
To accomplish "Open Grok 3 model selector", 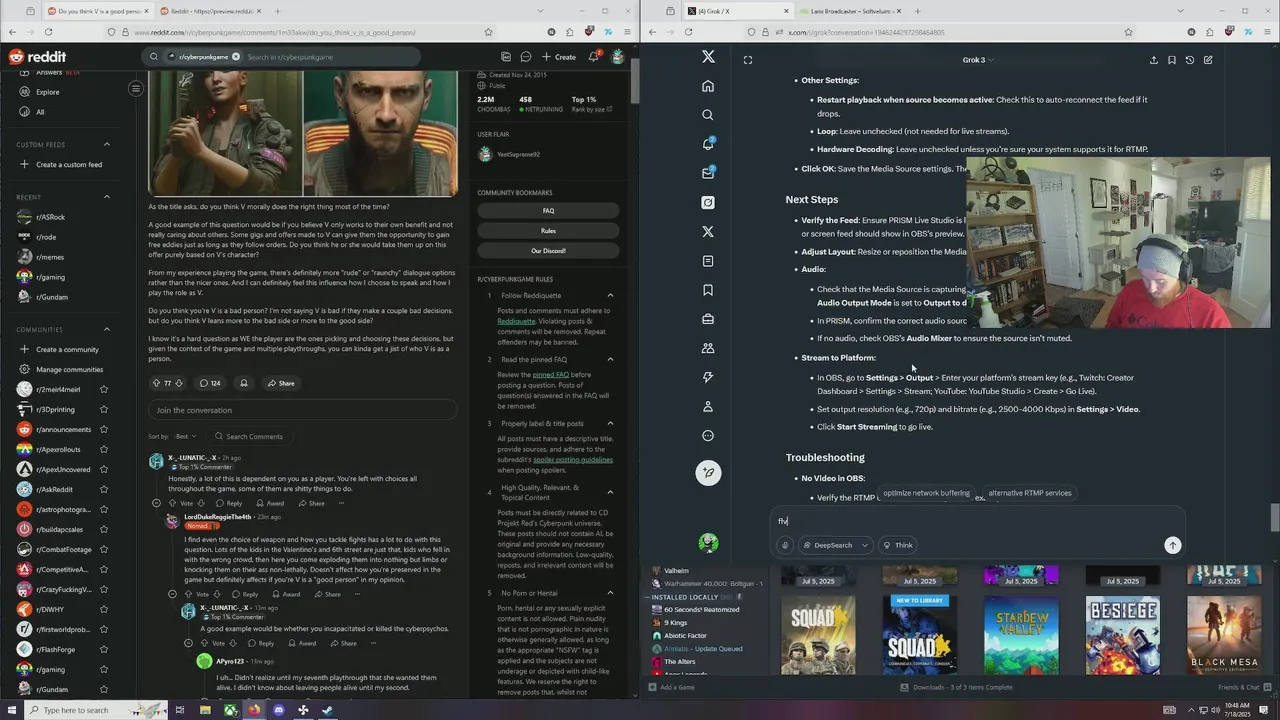I will point(978,60).
